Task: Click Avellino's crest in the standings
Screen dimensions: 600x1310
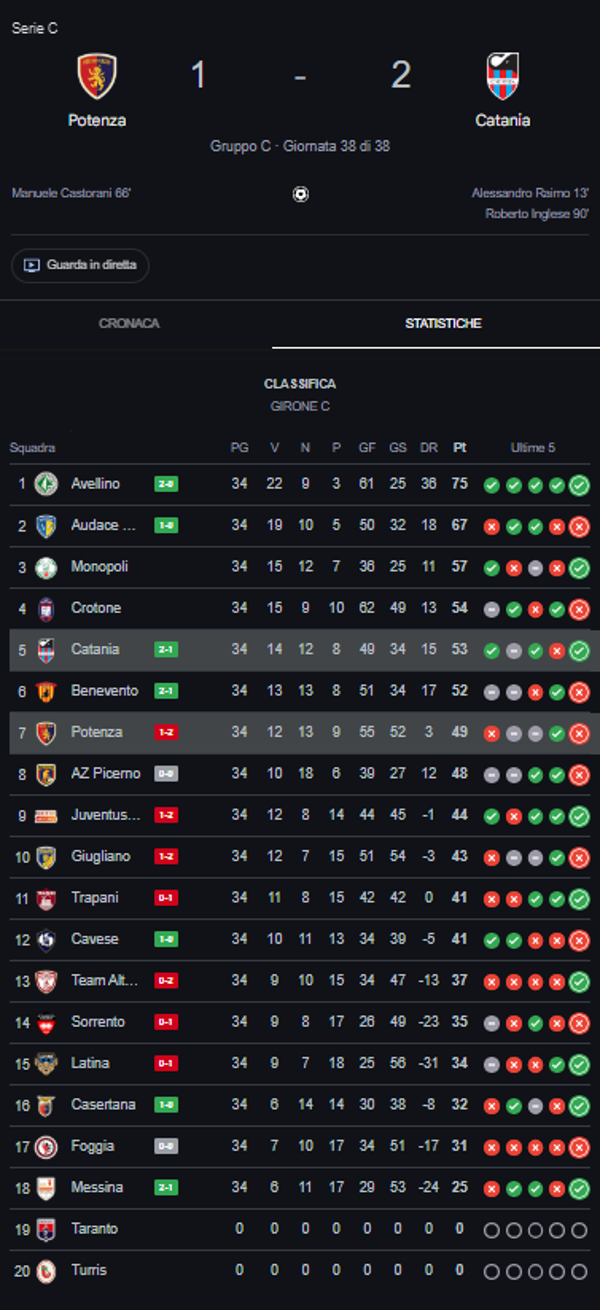Action: coord(46,484)
